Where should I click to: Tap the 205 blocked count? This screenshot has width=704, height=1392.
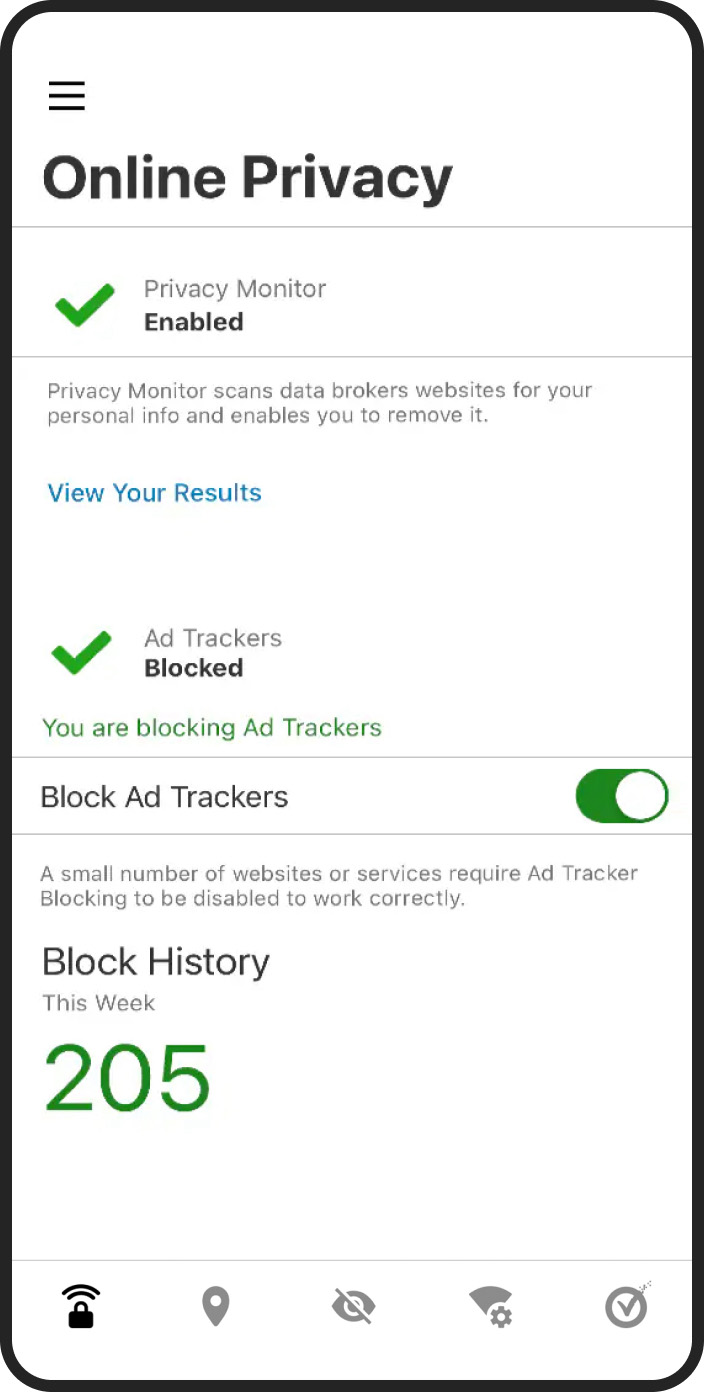(x=127, y=1079)
